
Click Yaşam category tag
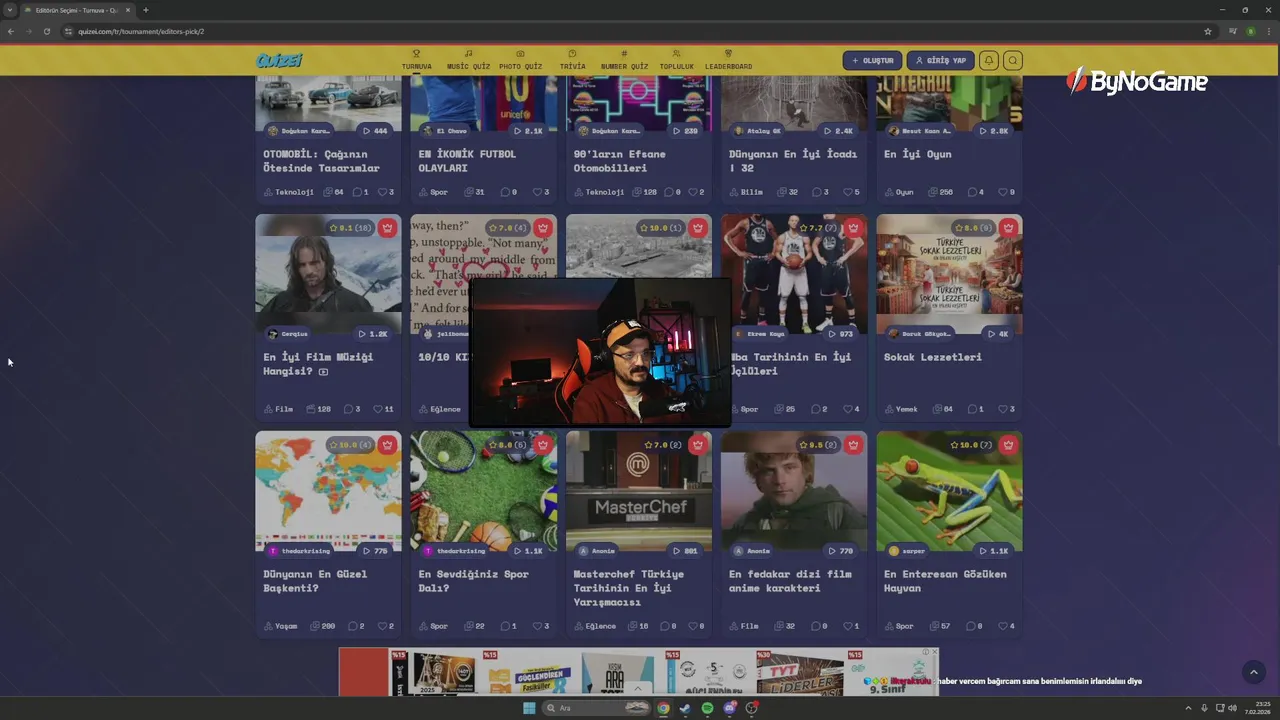click(281, 626)
